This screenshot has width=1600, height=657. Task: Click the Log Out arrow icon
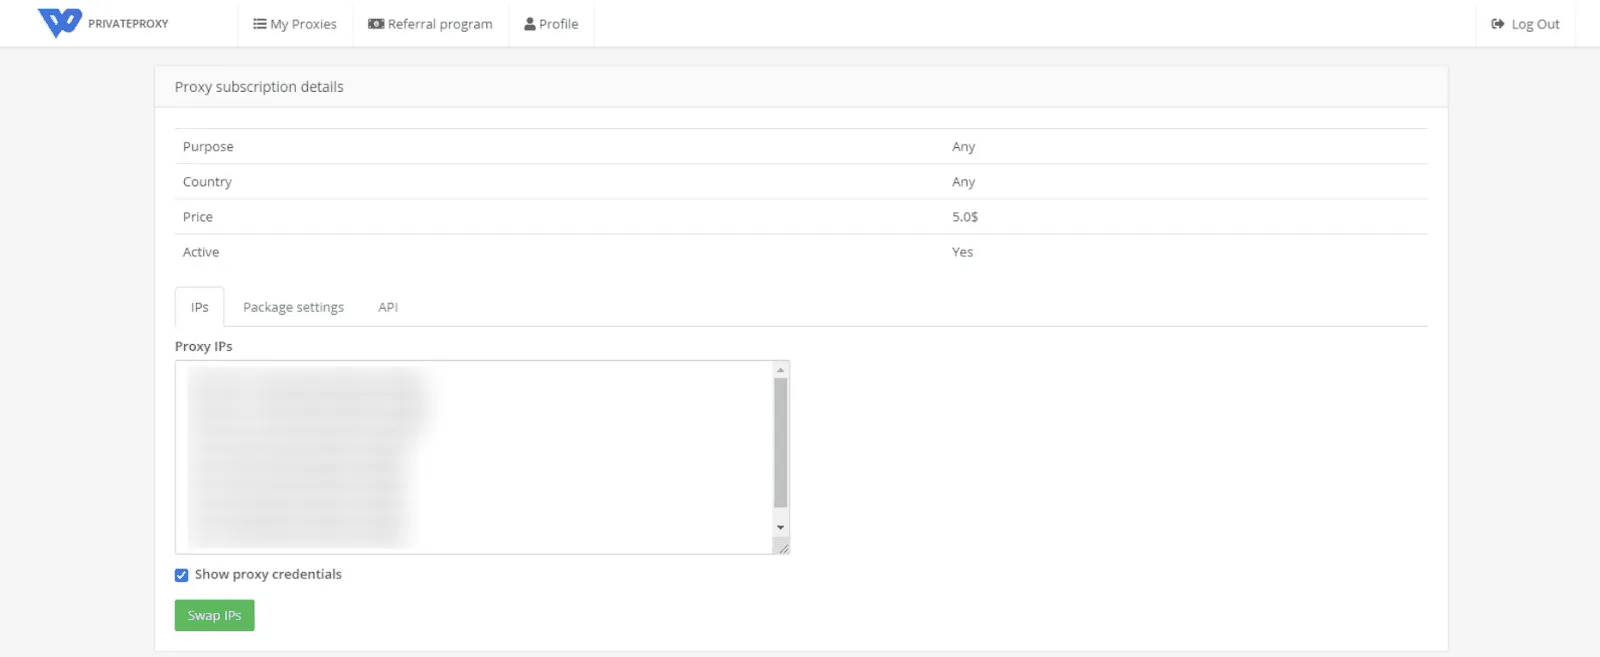coord(1498,24)
